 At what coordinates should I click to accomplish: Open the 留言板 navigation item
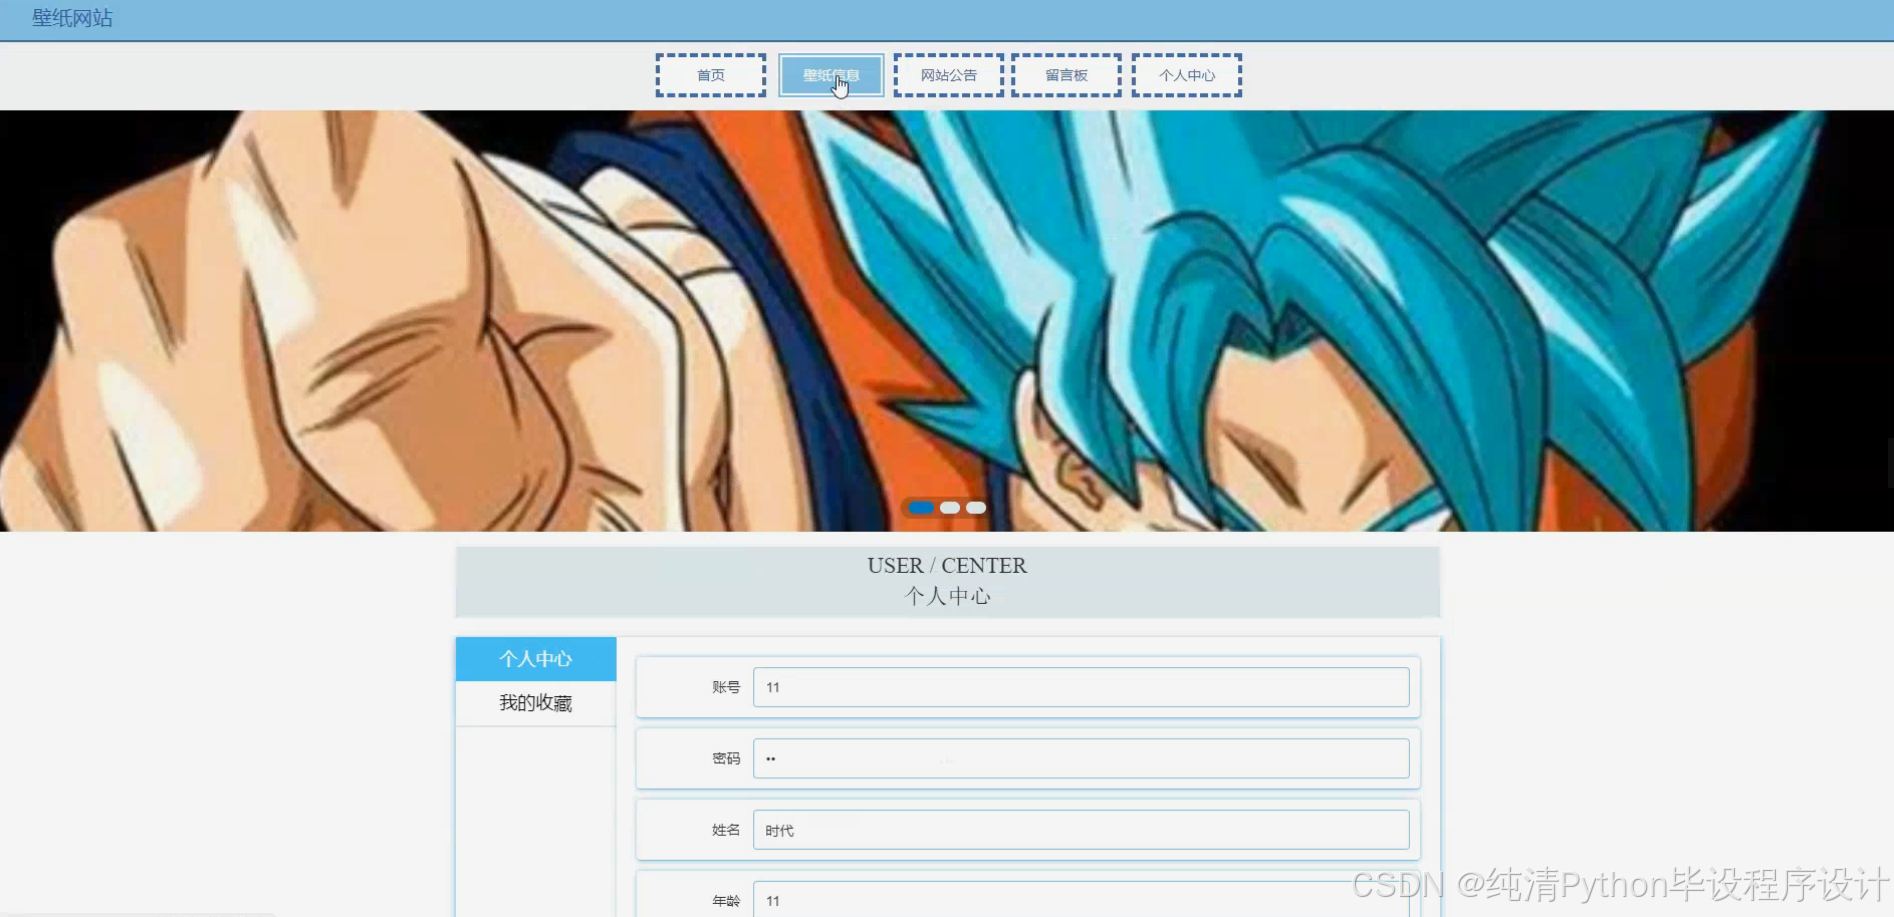(x=1066, y=75)
